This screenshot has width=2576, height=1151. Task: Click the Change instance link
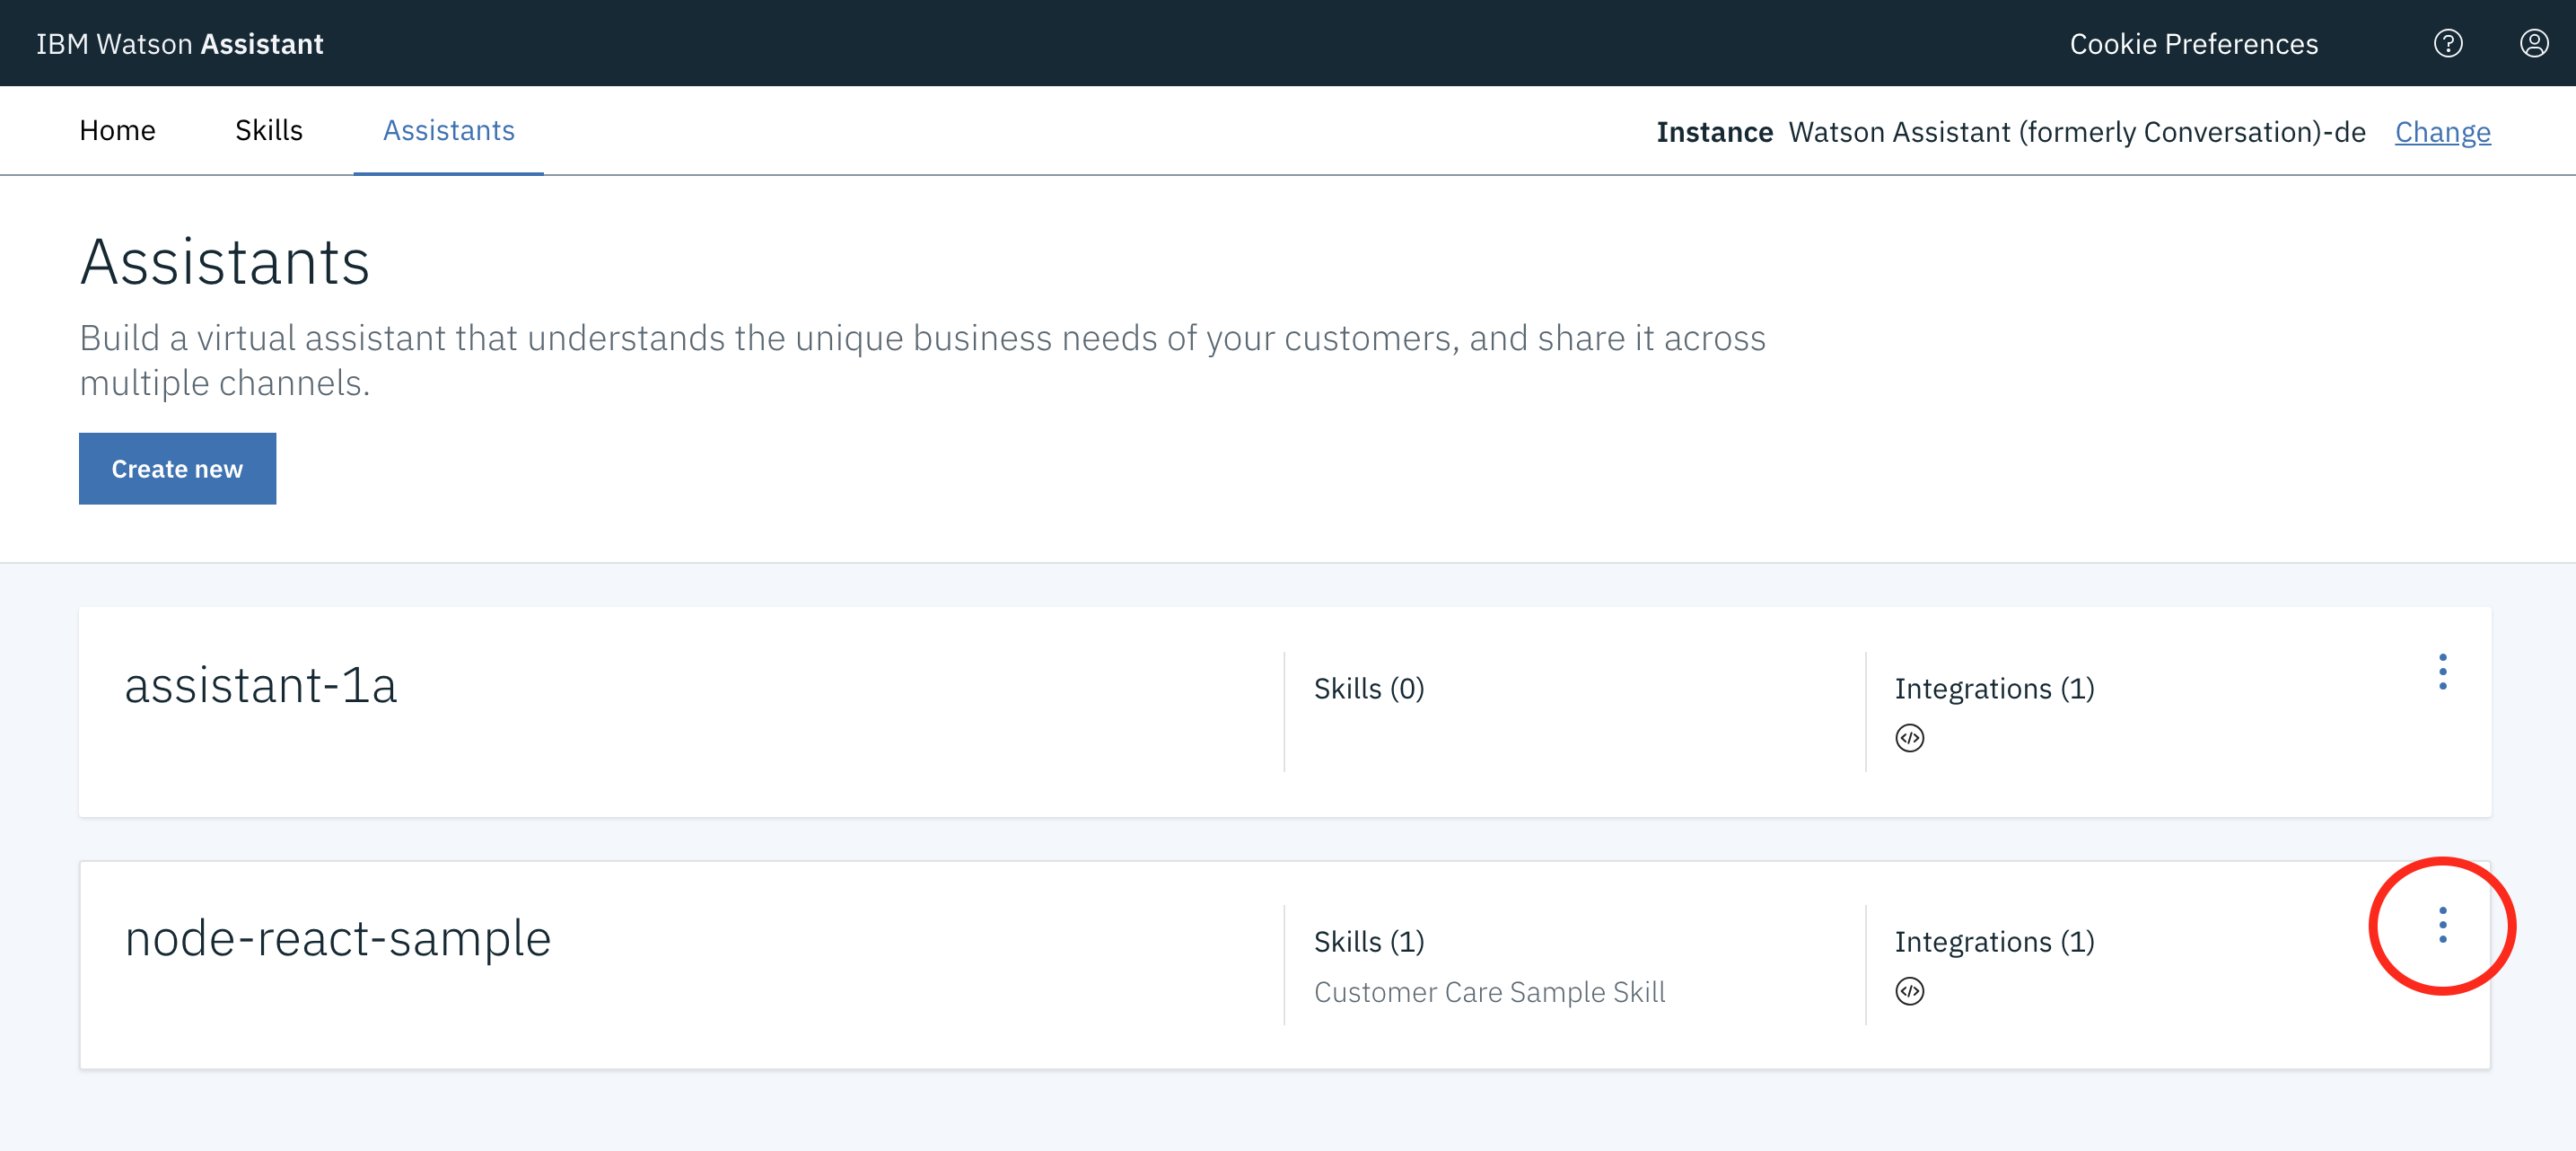pos(2441,132)
